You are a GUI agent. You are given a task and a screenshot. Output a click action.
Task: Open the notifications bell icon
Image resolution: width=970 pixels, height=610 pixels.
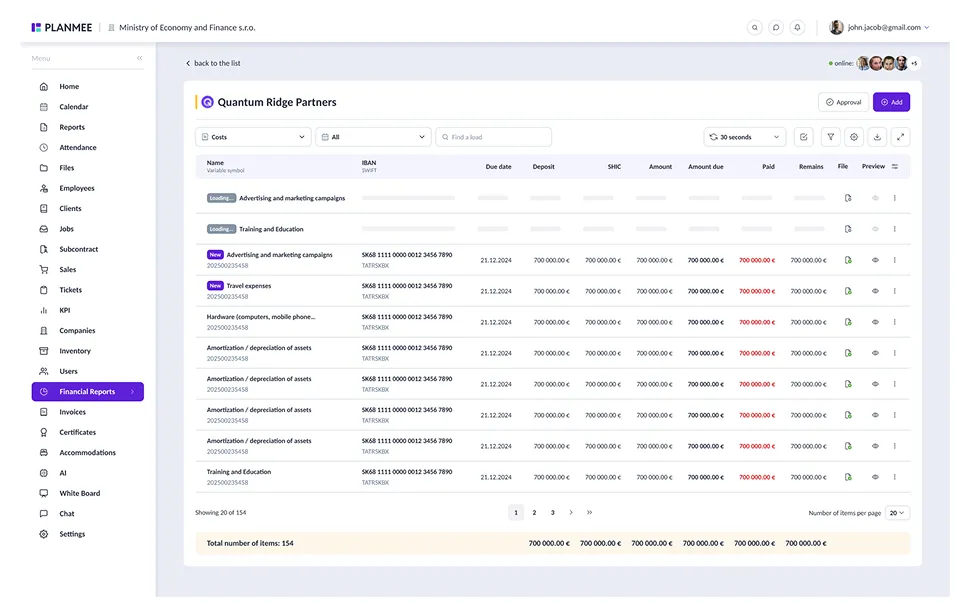point(797,27)
